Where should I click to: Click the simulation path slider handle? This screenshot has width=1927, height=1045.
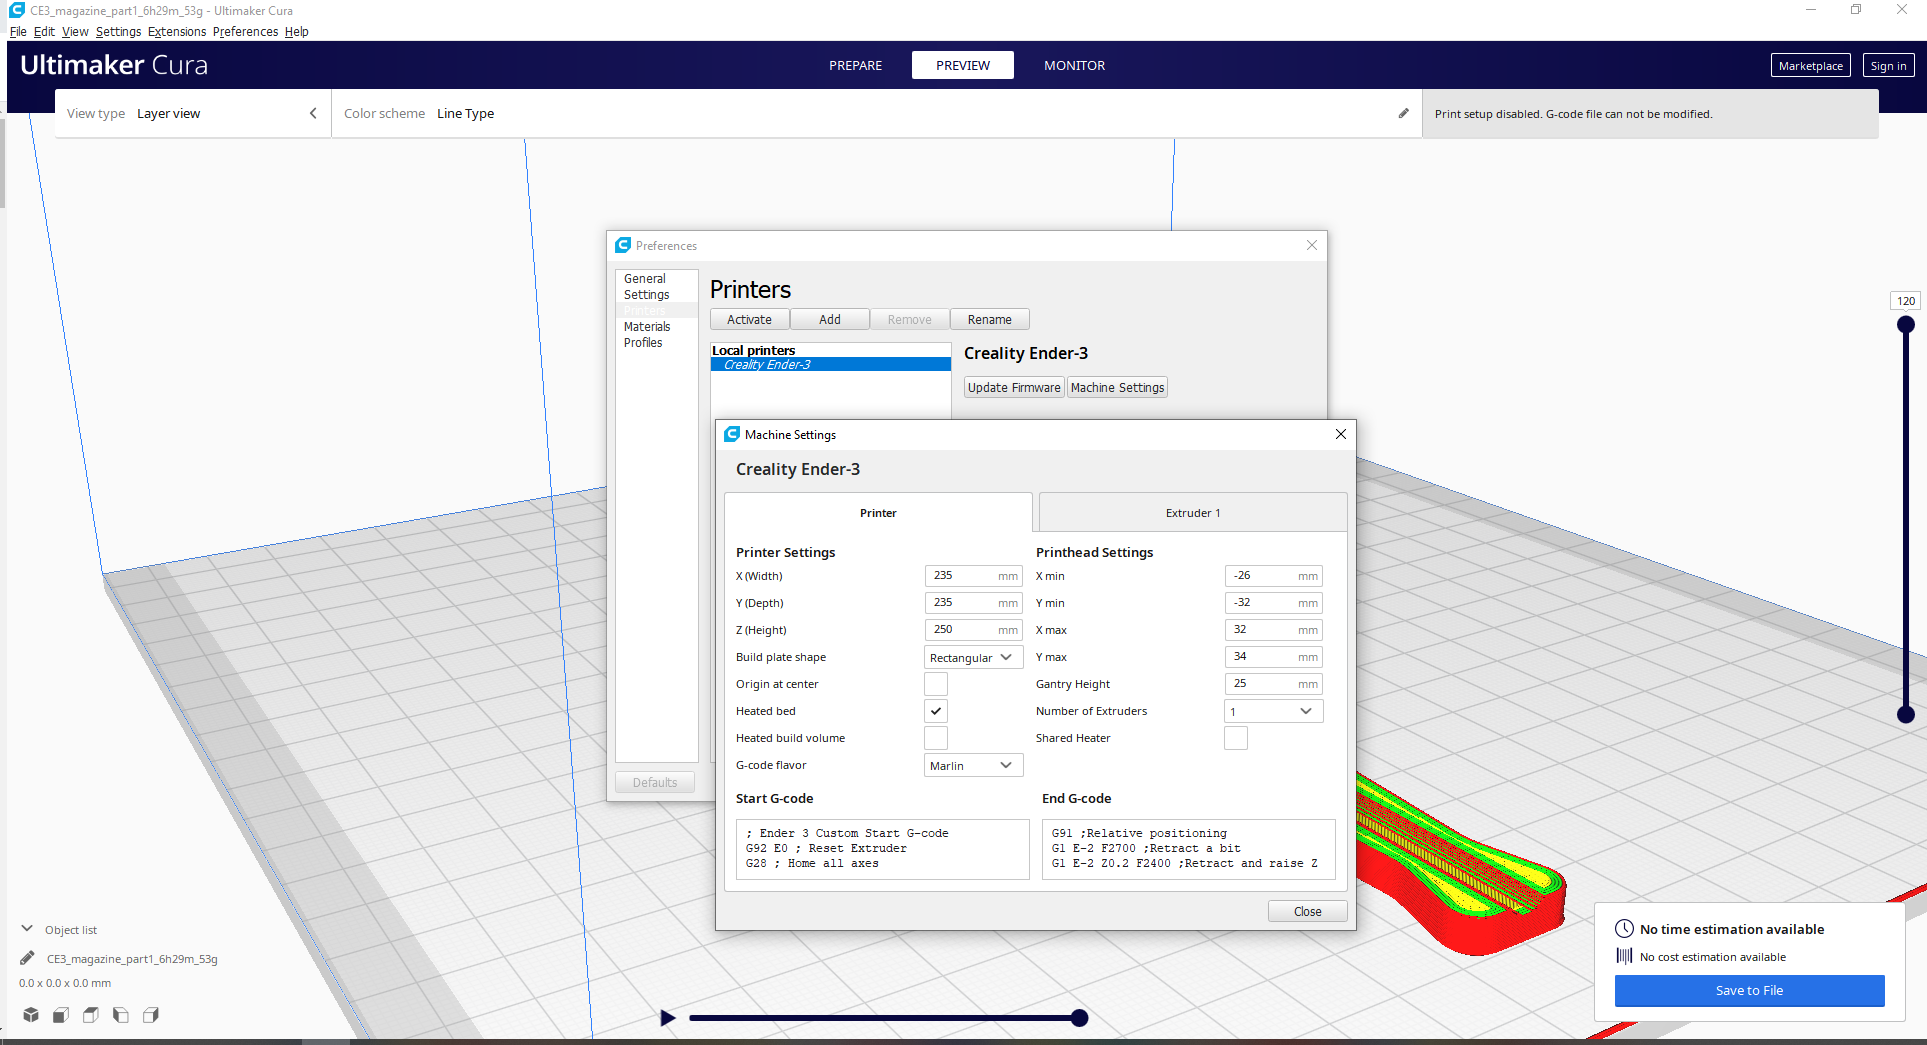[x=1079, y=1018]
